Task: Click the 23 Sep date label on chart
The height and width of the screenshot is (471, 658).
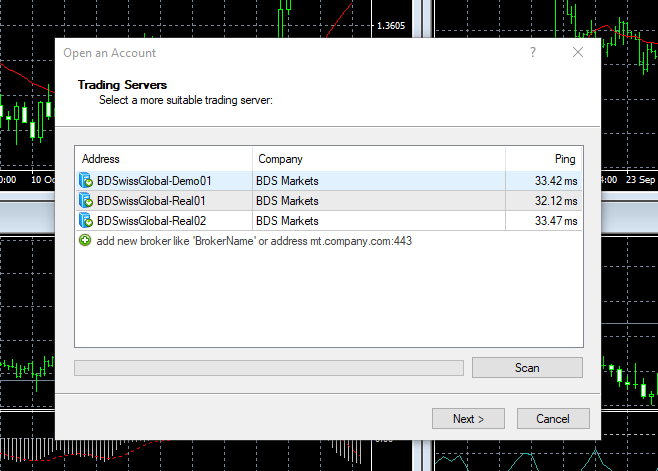Action: (x=640, y=179)
